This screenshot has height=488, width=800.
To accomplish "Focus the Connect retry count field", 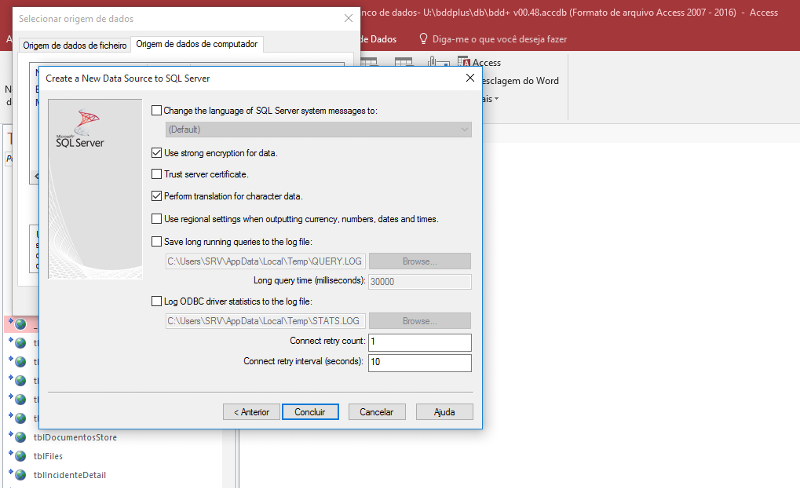I will pos(419,341).
